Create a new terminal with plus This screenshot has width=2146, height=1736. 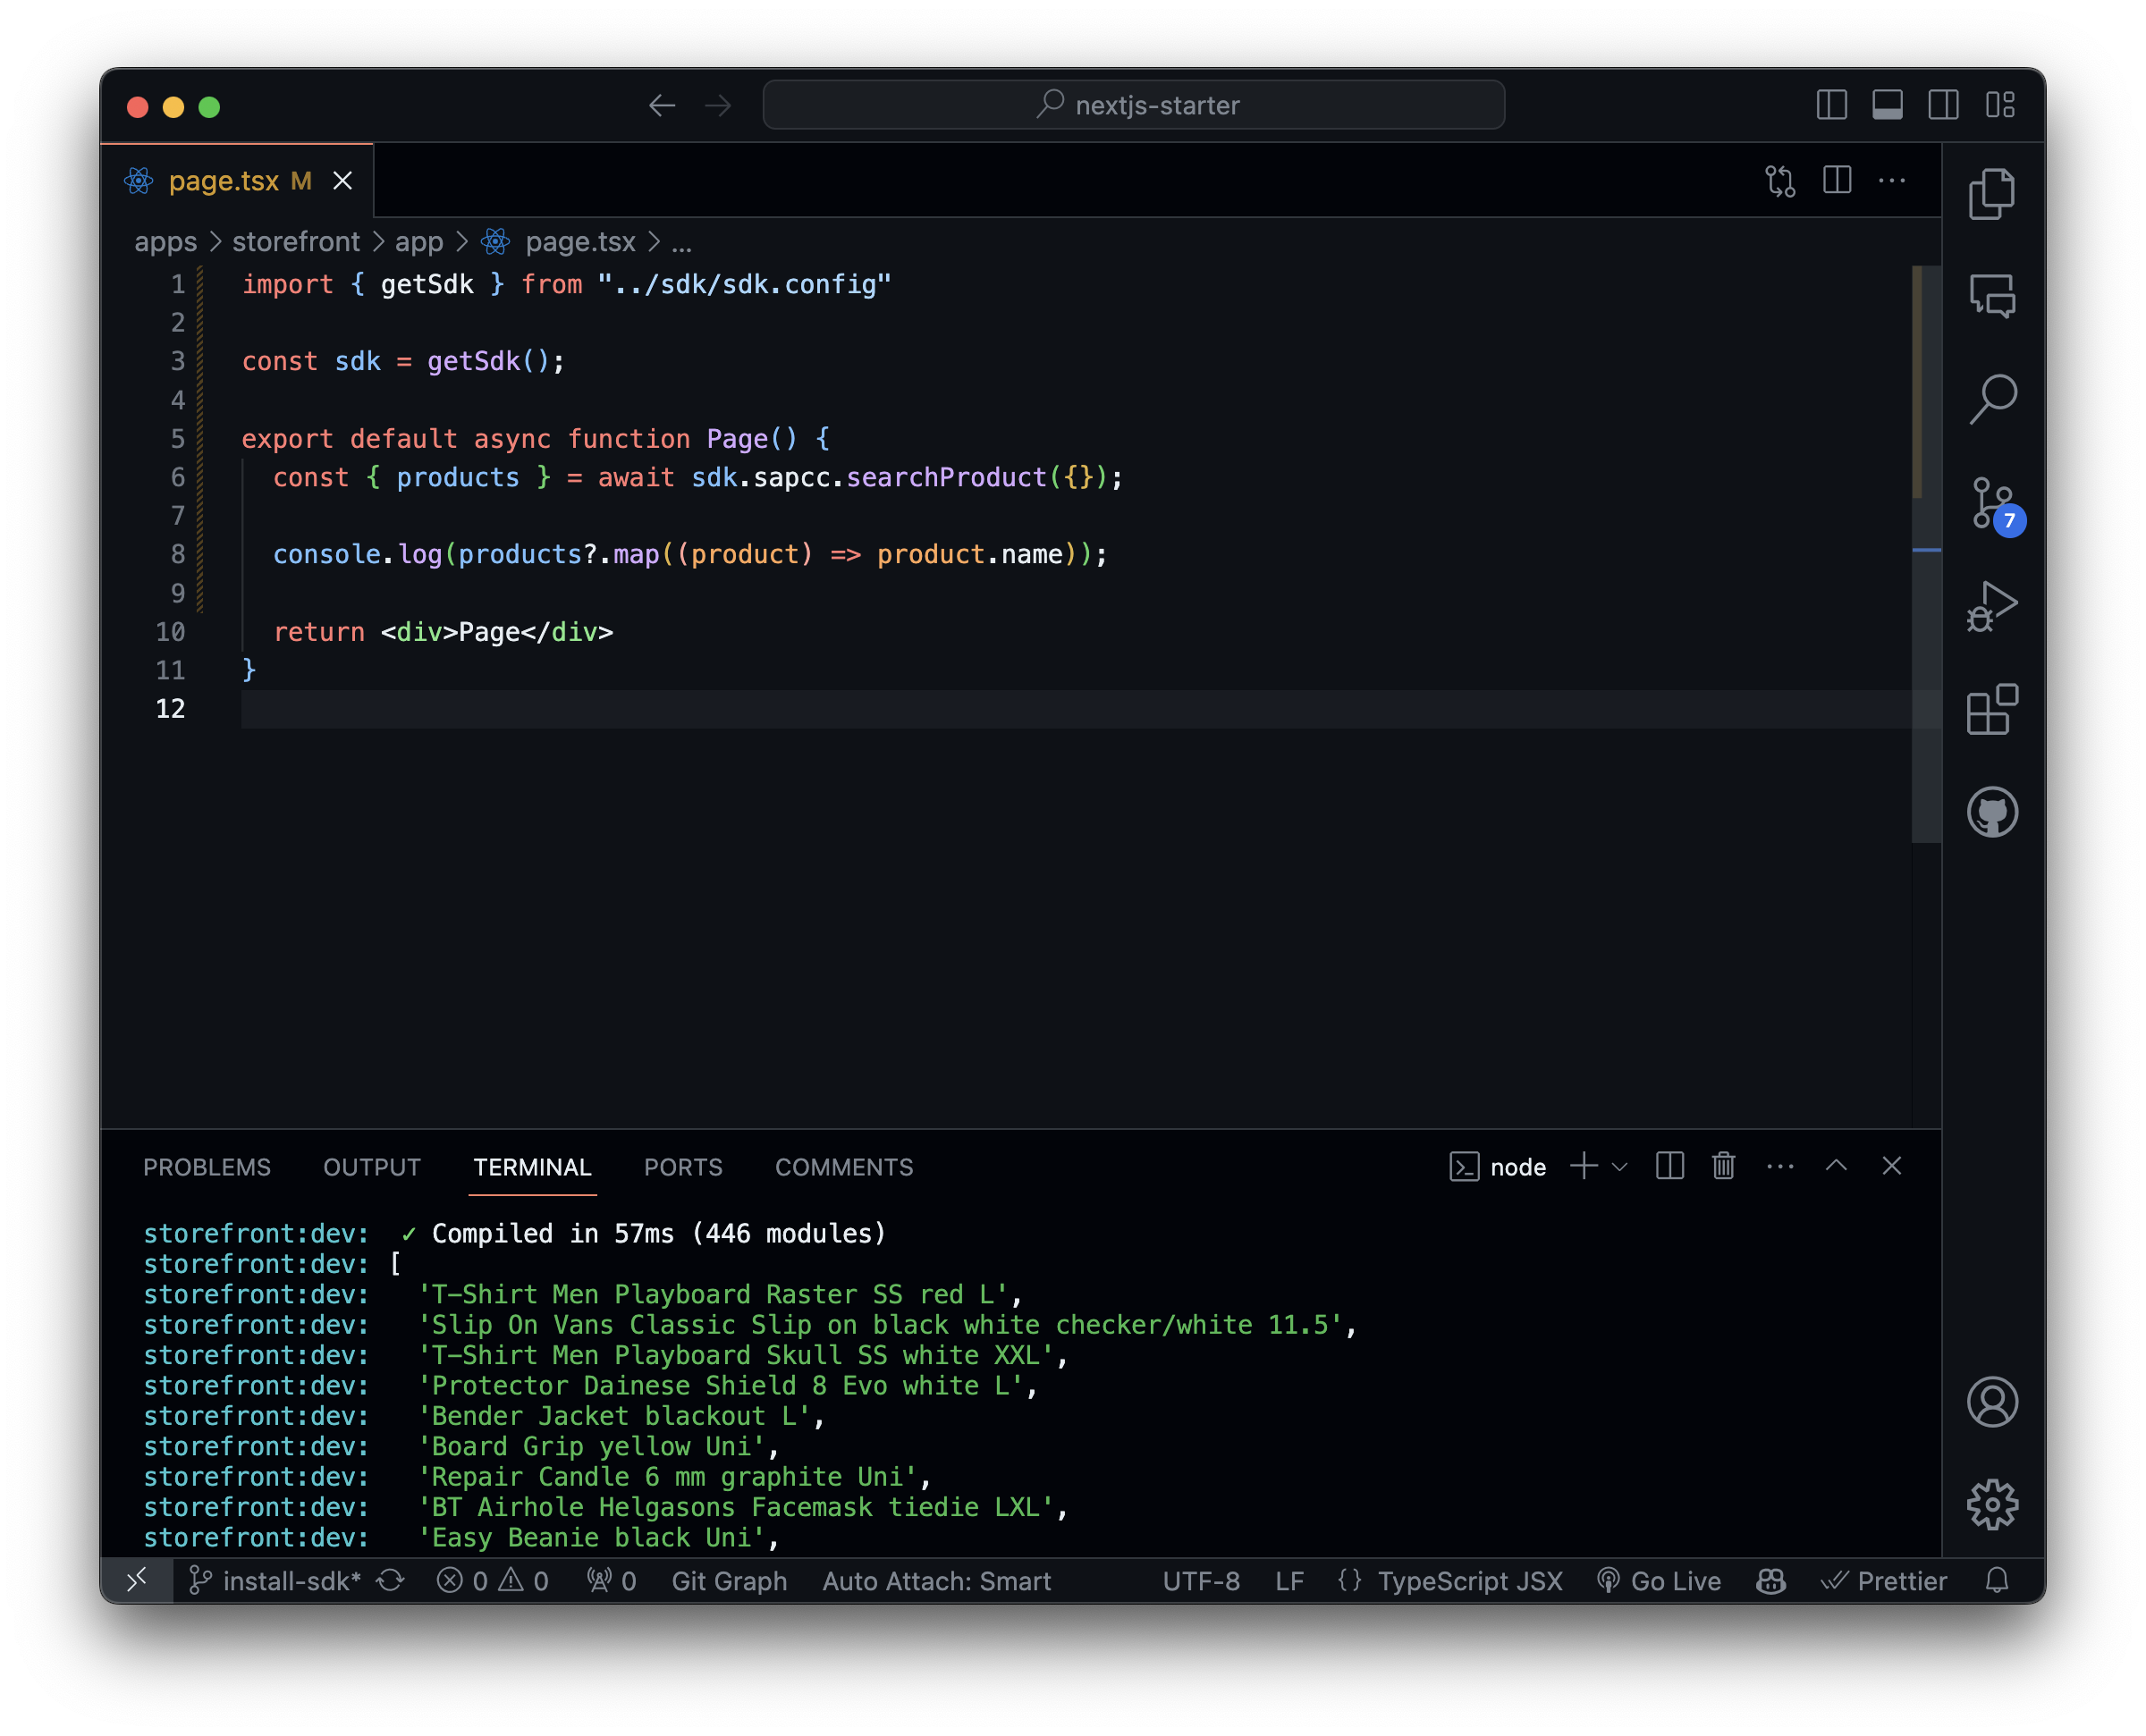pyautogui.click(x=1583, y=1166)
